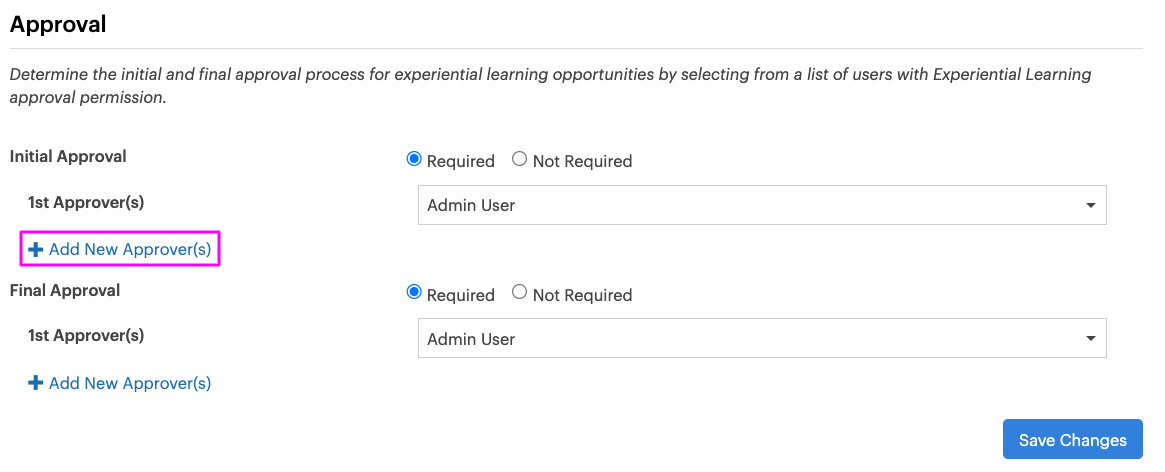Screen dimensions: 1165x472
Task: Click the plus icon under Final Approval
Action: [36, 383]
